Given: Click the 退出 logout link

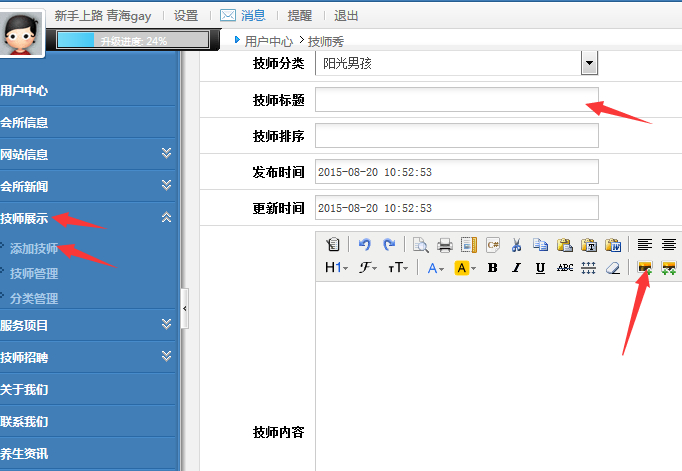Looking at the screenshot, I should [x=346, y=16].
